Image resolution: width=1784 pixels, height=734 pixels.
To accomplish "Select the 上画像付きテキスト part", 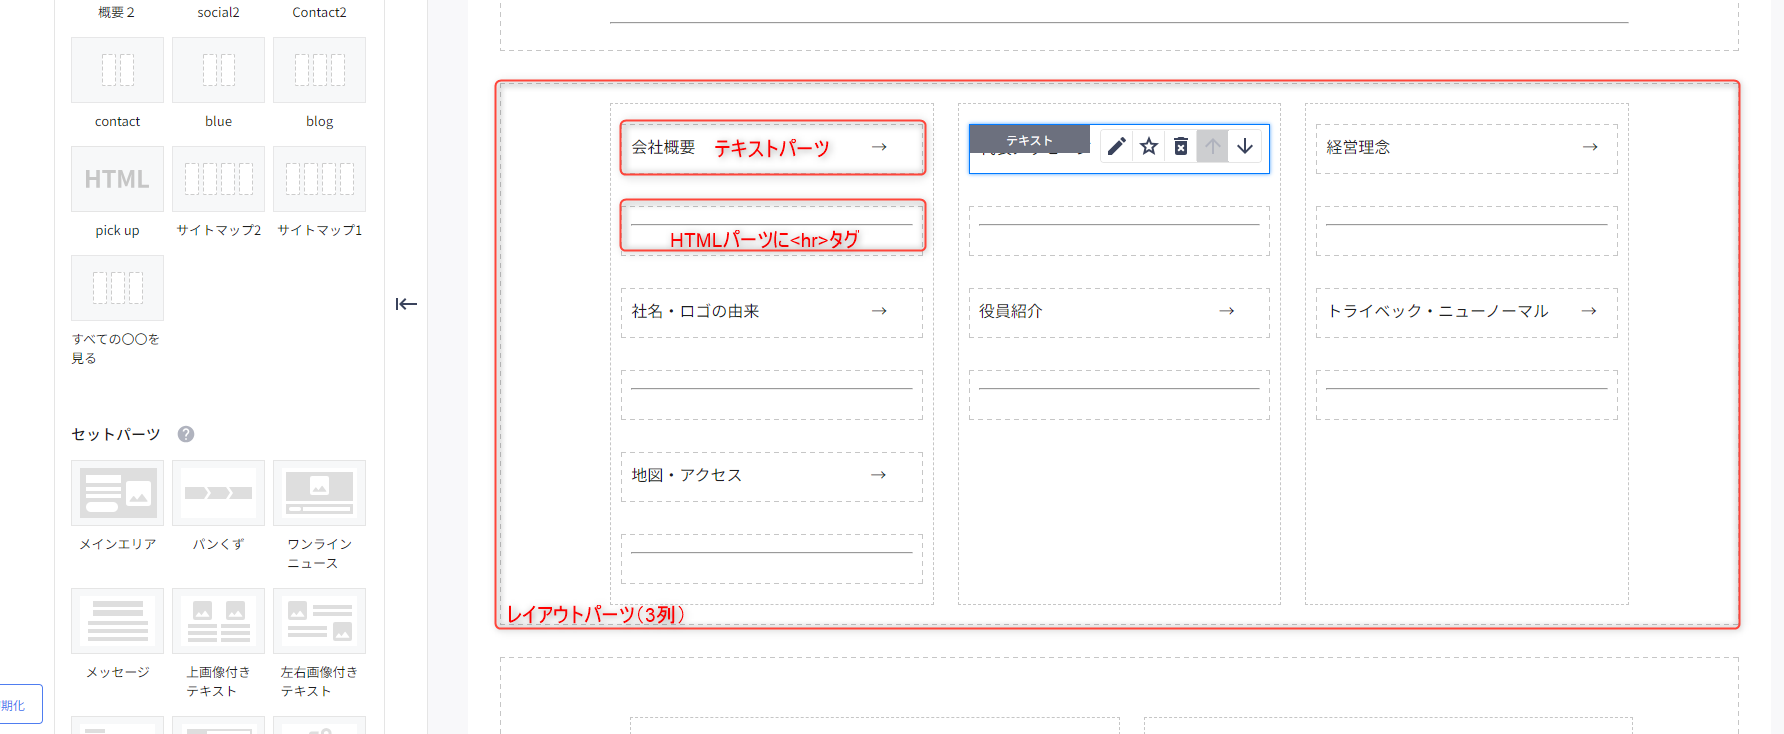I will (x=218, y=621).
